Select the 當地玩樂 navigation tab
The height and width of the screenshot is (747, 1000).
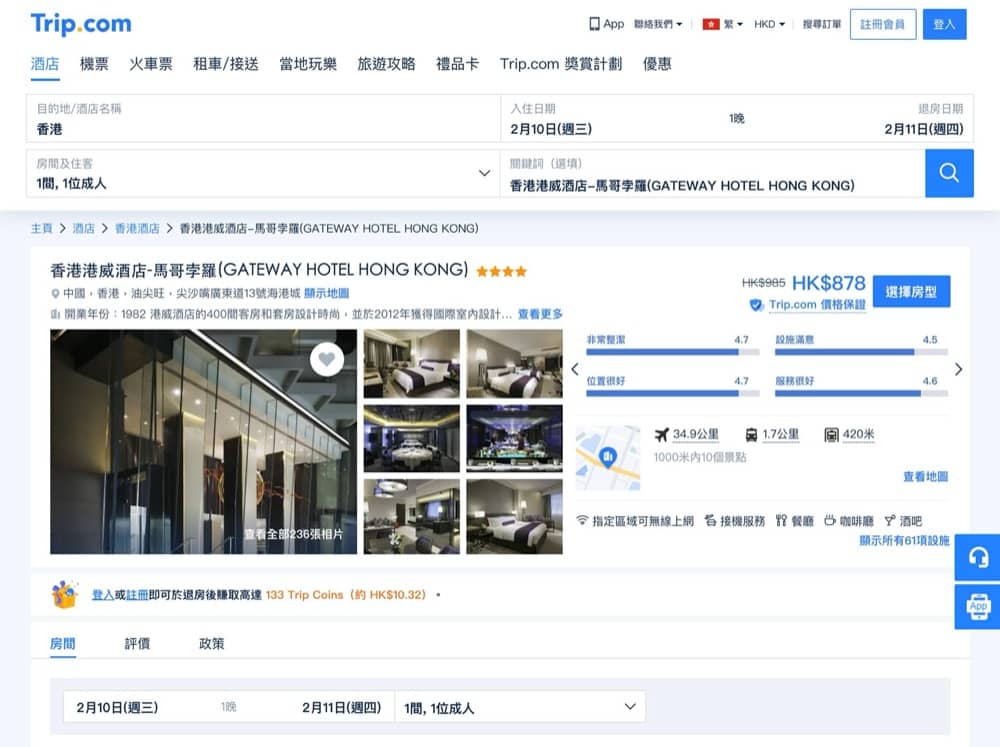point(308,64)
